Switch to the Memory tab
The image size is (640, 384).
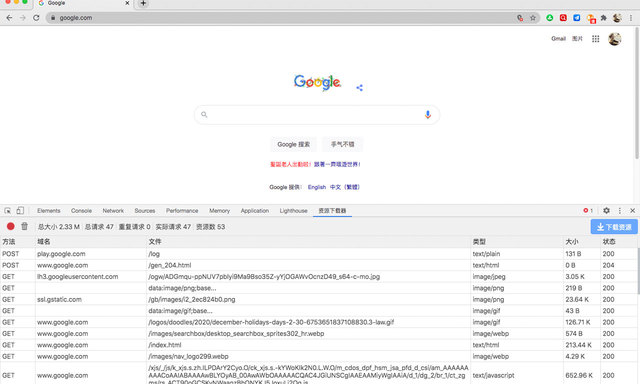coord(220,211)
